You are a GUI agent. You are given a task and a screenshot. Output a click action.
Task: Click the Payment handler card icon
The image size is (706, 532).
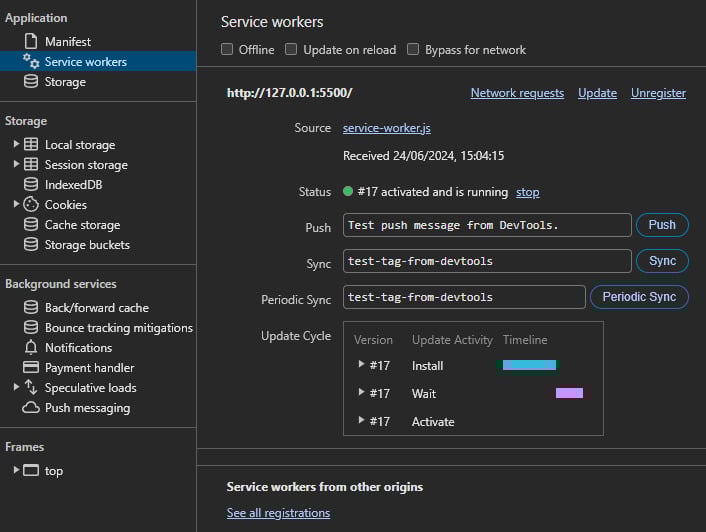coord(31,368)
